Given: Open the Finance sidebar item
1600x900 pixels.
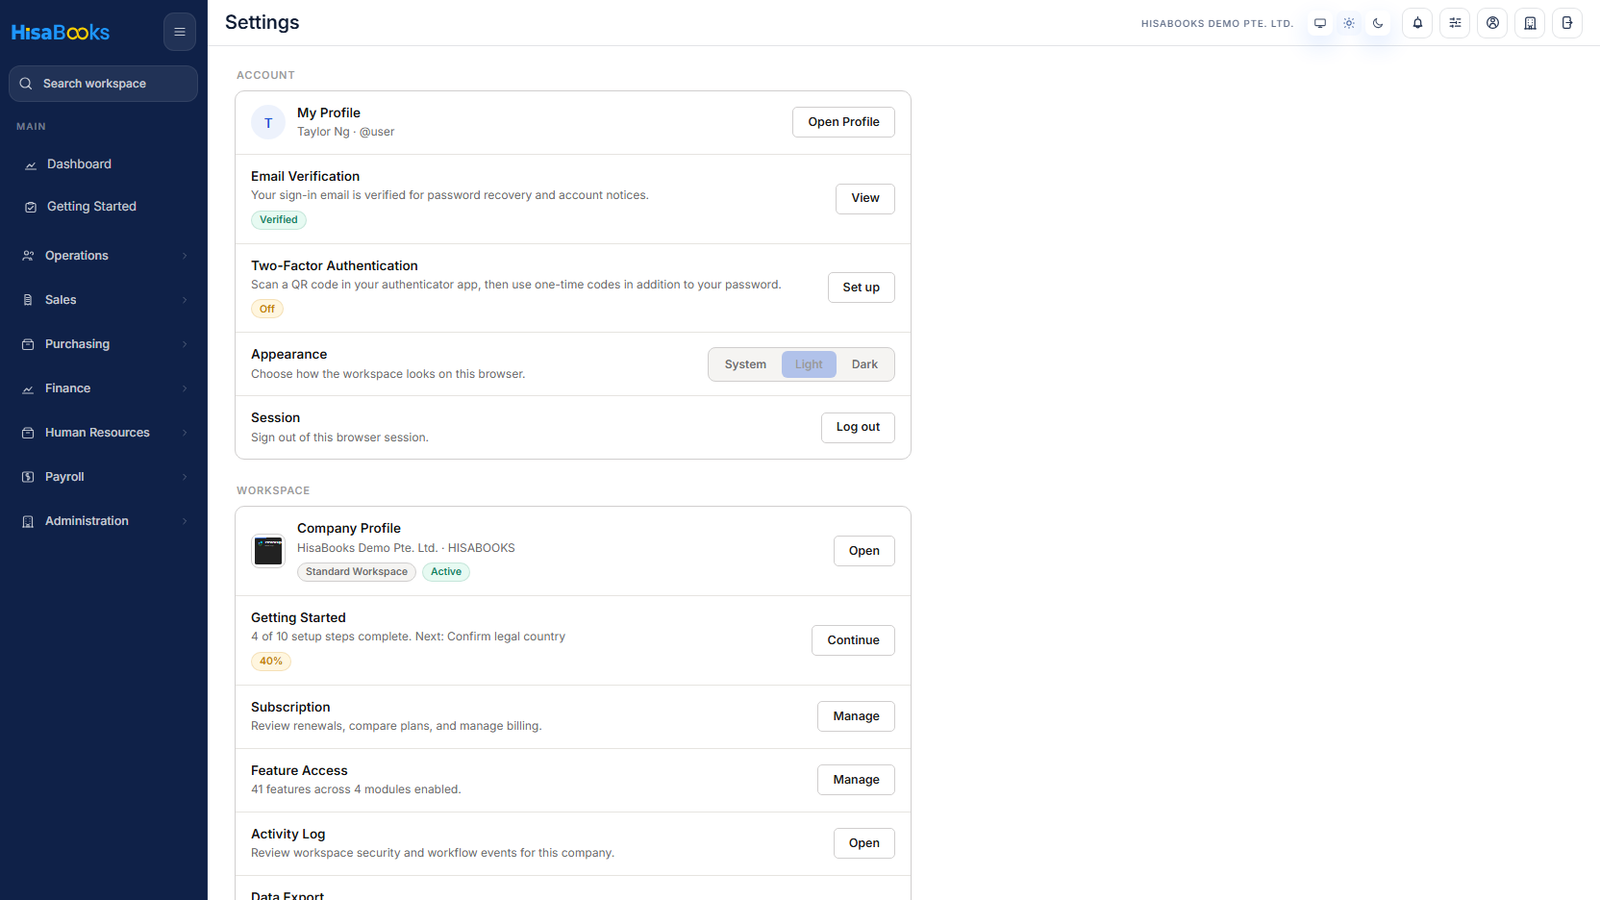Looking at the screenshot, I should click(x=104, y=388).
